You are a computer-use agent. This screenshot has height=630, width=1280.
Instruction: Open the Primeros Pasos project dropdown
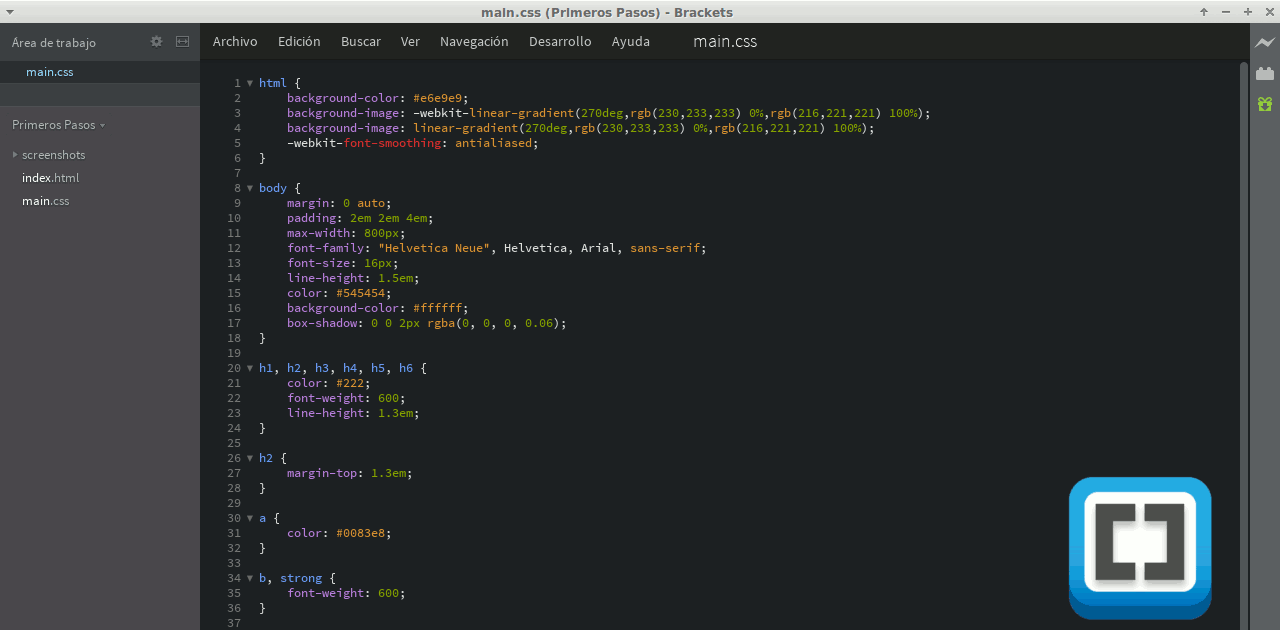(x=54, y=124)
